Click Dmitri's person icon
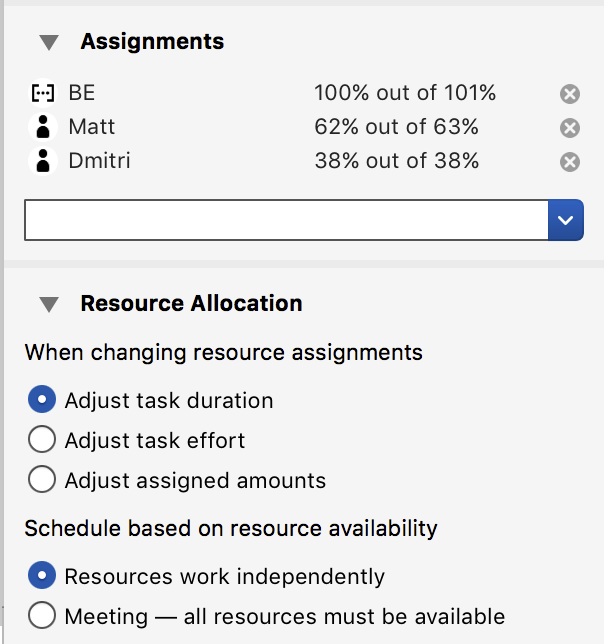The height and width of the screenshot is (644, 604). [x=43, y=161]
